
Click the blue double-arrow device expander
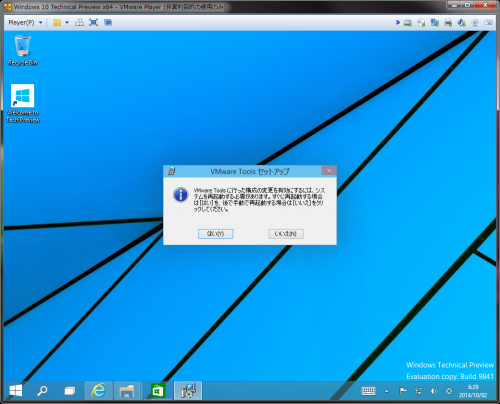tap(398, 22)
